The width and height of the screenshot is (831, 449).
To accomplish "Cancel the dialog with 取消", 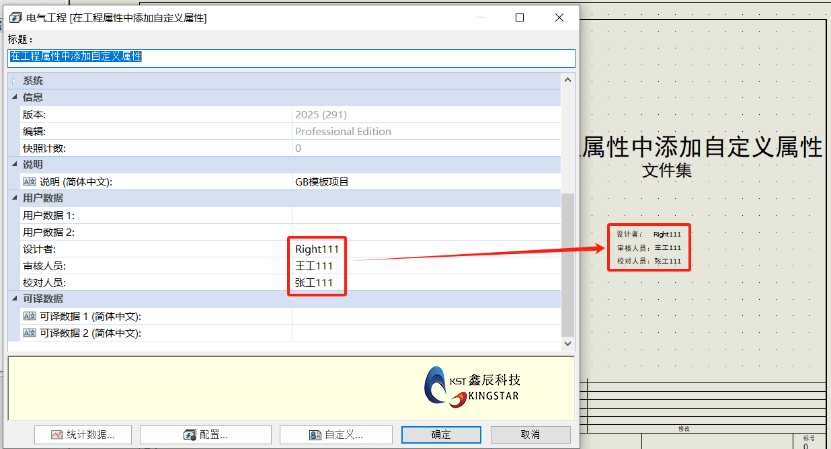I will pyautogui.click(x=530, y=435).
